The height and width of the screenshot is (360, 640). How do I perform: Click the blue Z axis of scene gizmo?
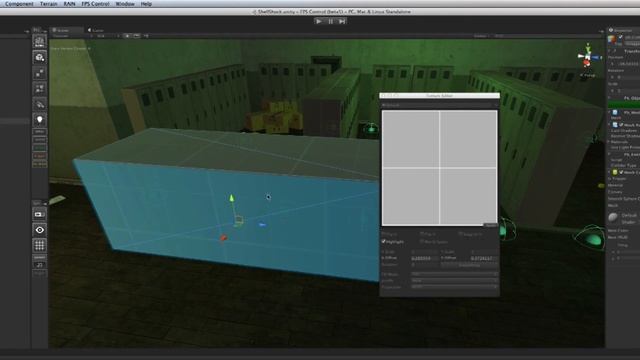click(x=596, y=58)
